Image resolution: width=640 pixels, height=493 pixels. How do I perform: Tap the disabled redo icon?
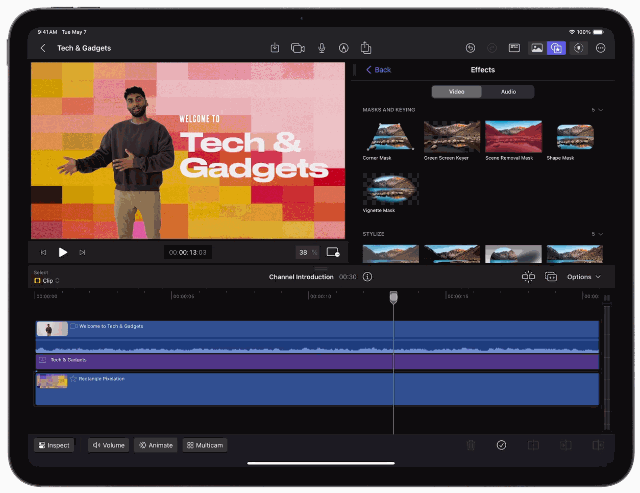pyautogui.click(x=492, y=48)
